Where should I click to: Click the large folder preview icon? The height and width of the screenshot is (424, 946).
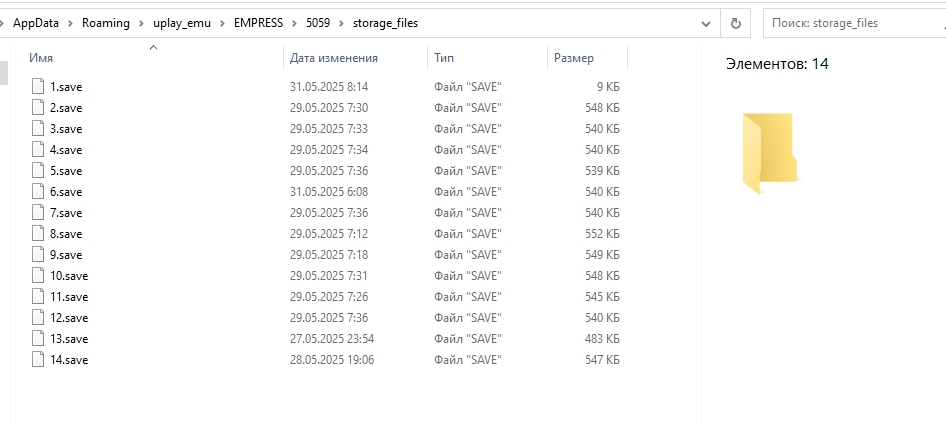click(x=769, y=152)
